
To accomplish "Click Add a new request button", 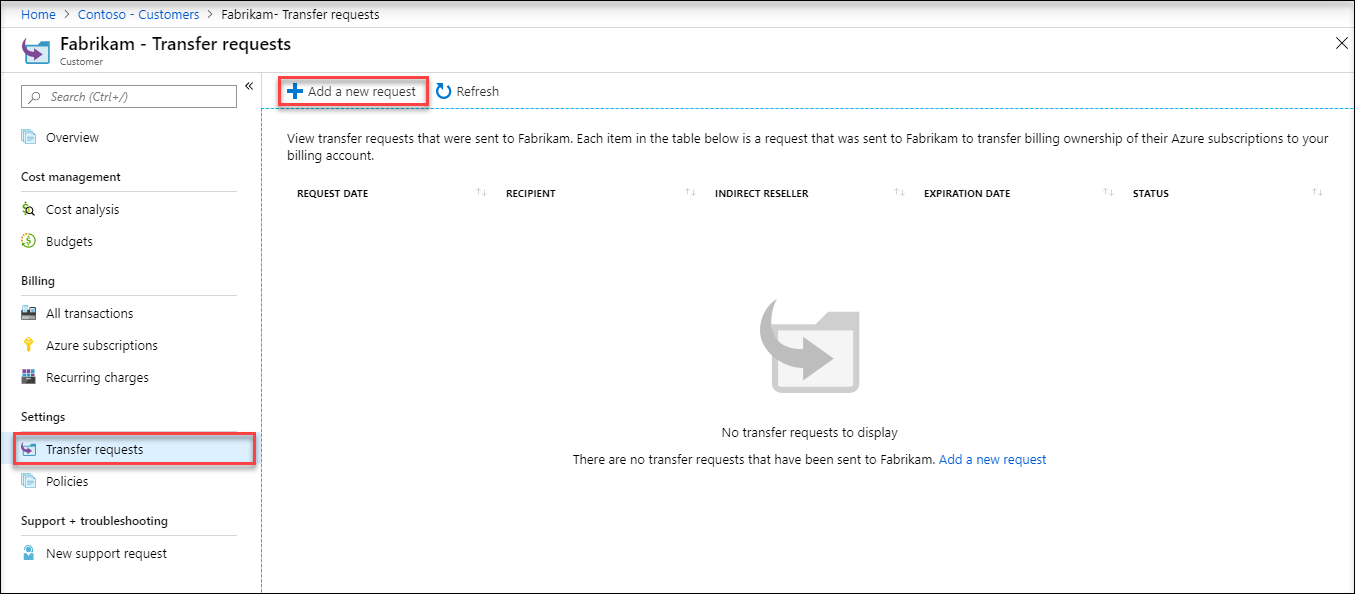I will [353, 91].
